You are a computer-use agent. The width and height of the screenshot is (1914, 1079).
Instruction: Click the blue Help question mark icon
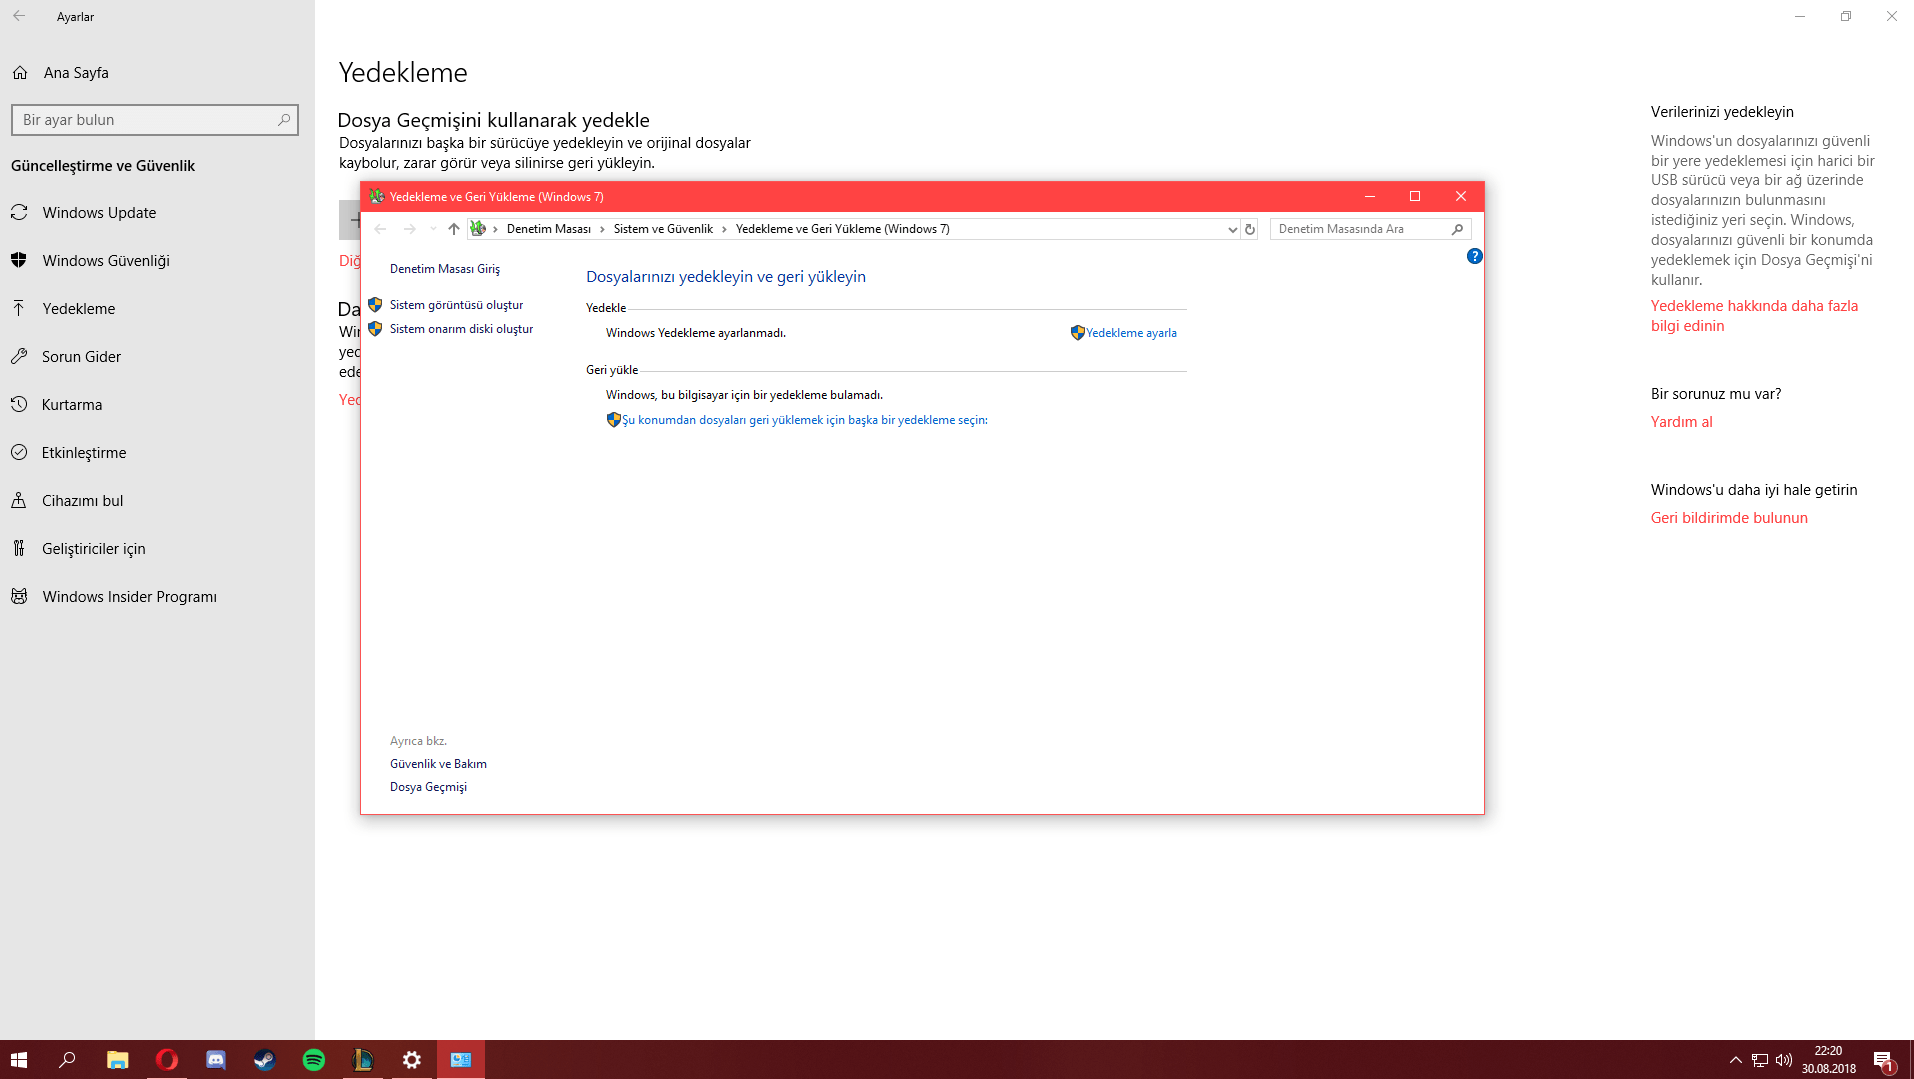(1474, 256)
